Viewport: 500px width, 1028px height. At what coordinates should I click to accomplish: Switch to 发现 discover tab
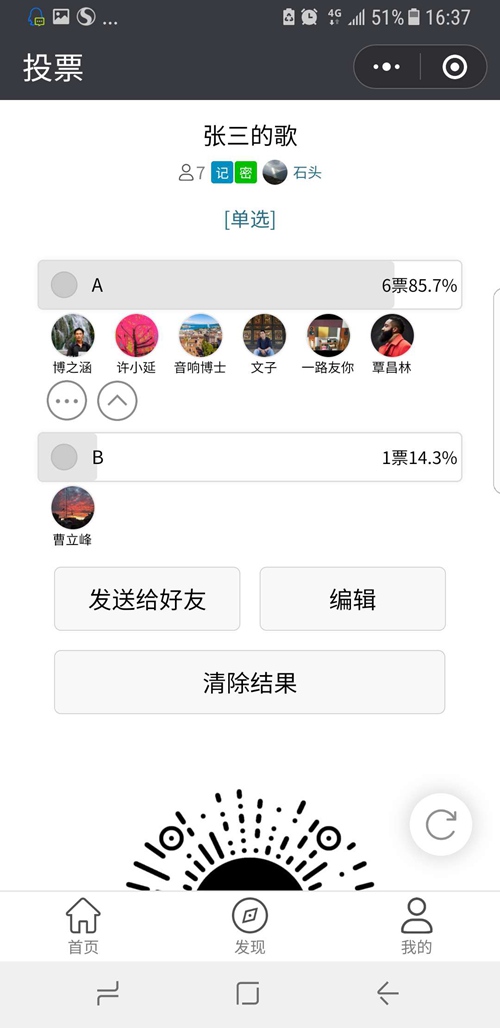pos(250,926)
